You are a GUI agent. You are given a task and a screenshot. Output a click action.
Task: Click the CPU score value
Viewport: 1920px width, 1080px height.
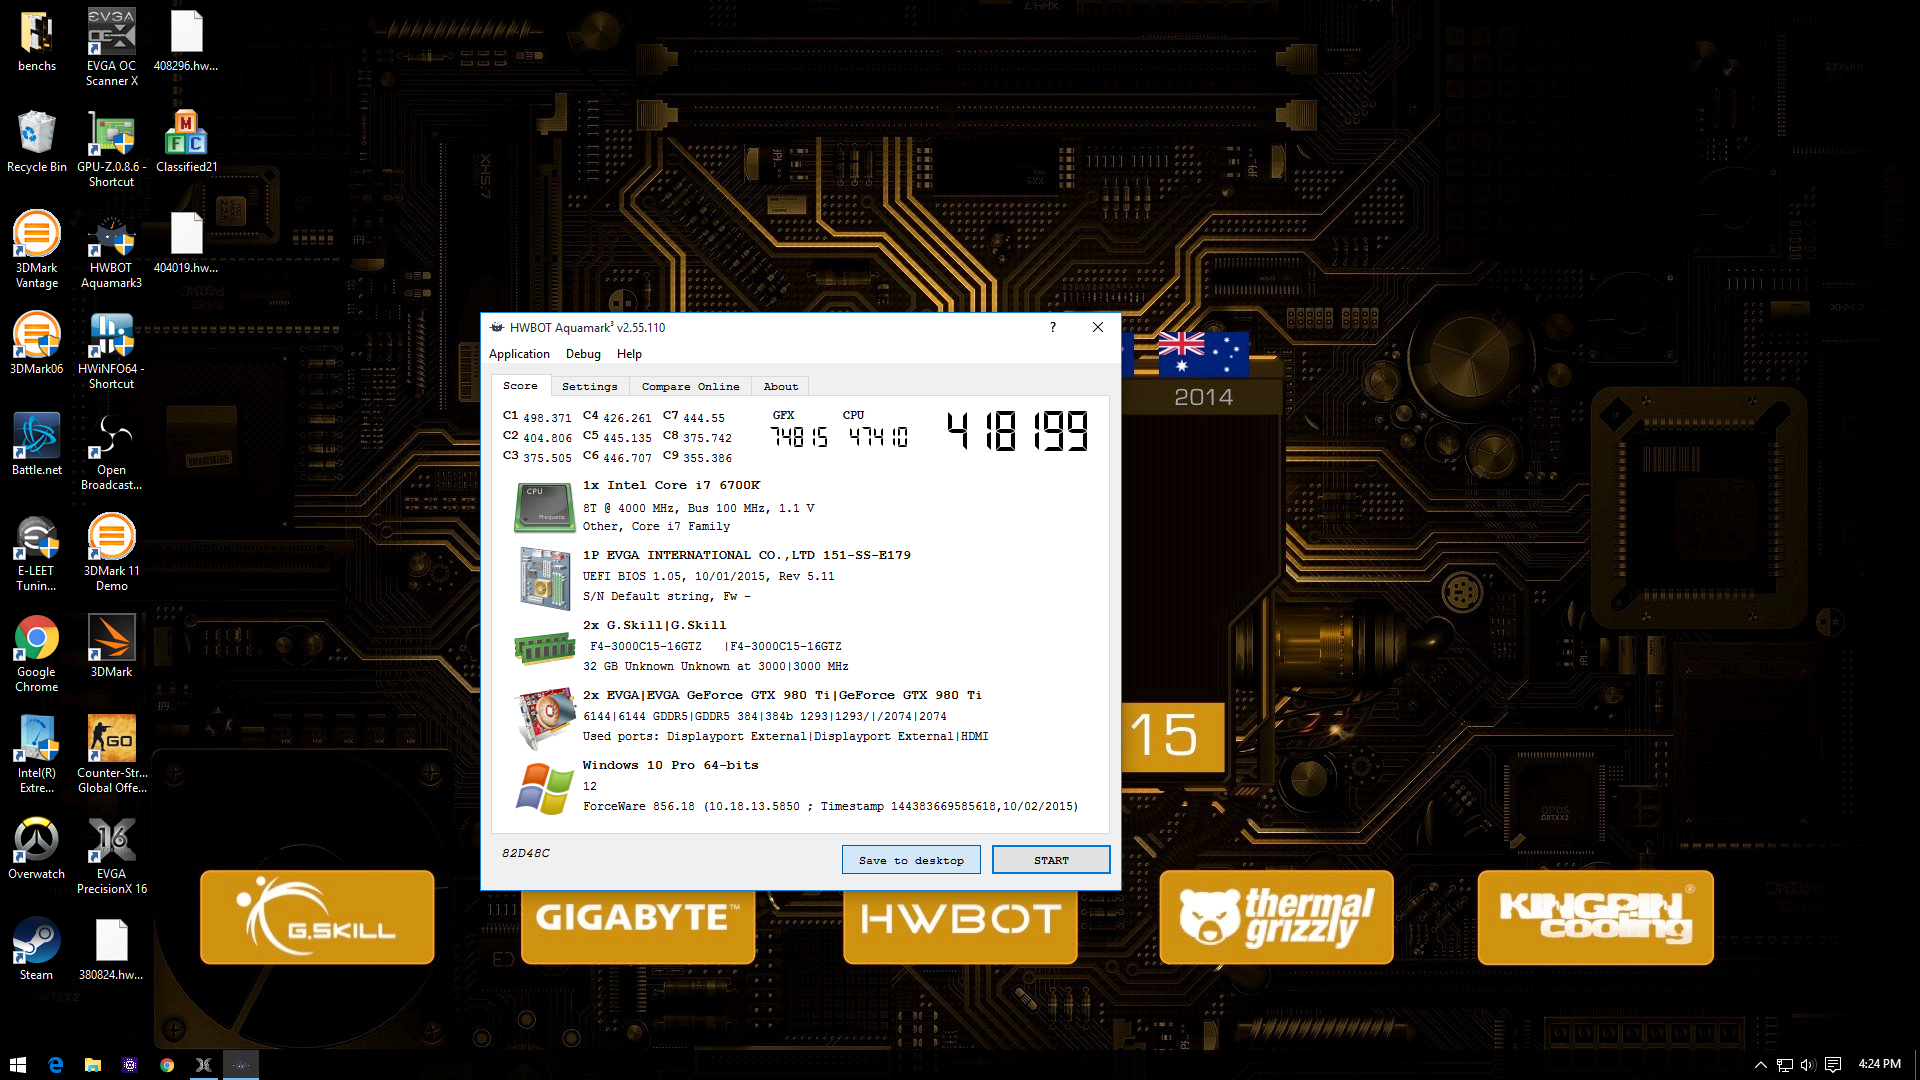(879, 437)
